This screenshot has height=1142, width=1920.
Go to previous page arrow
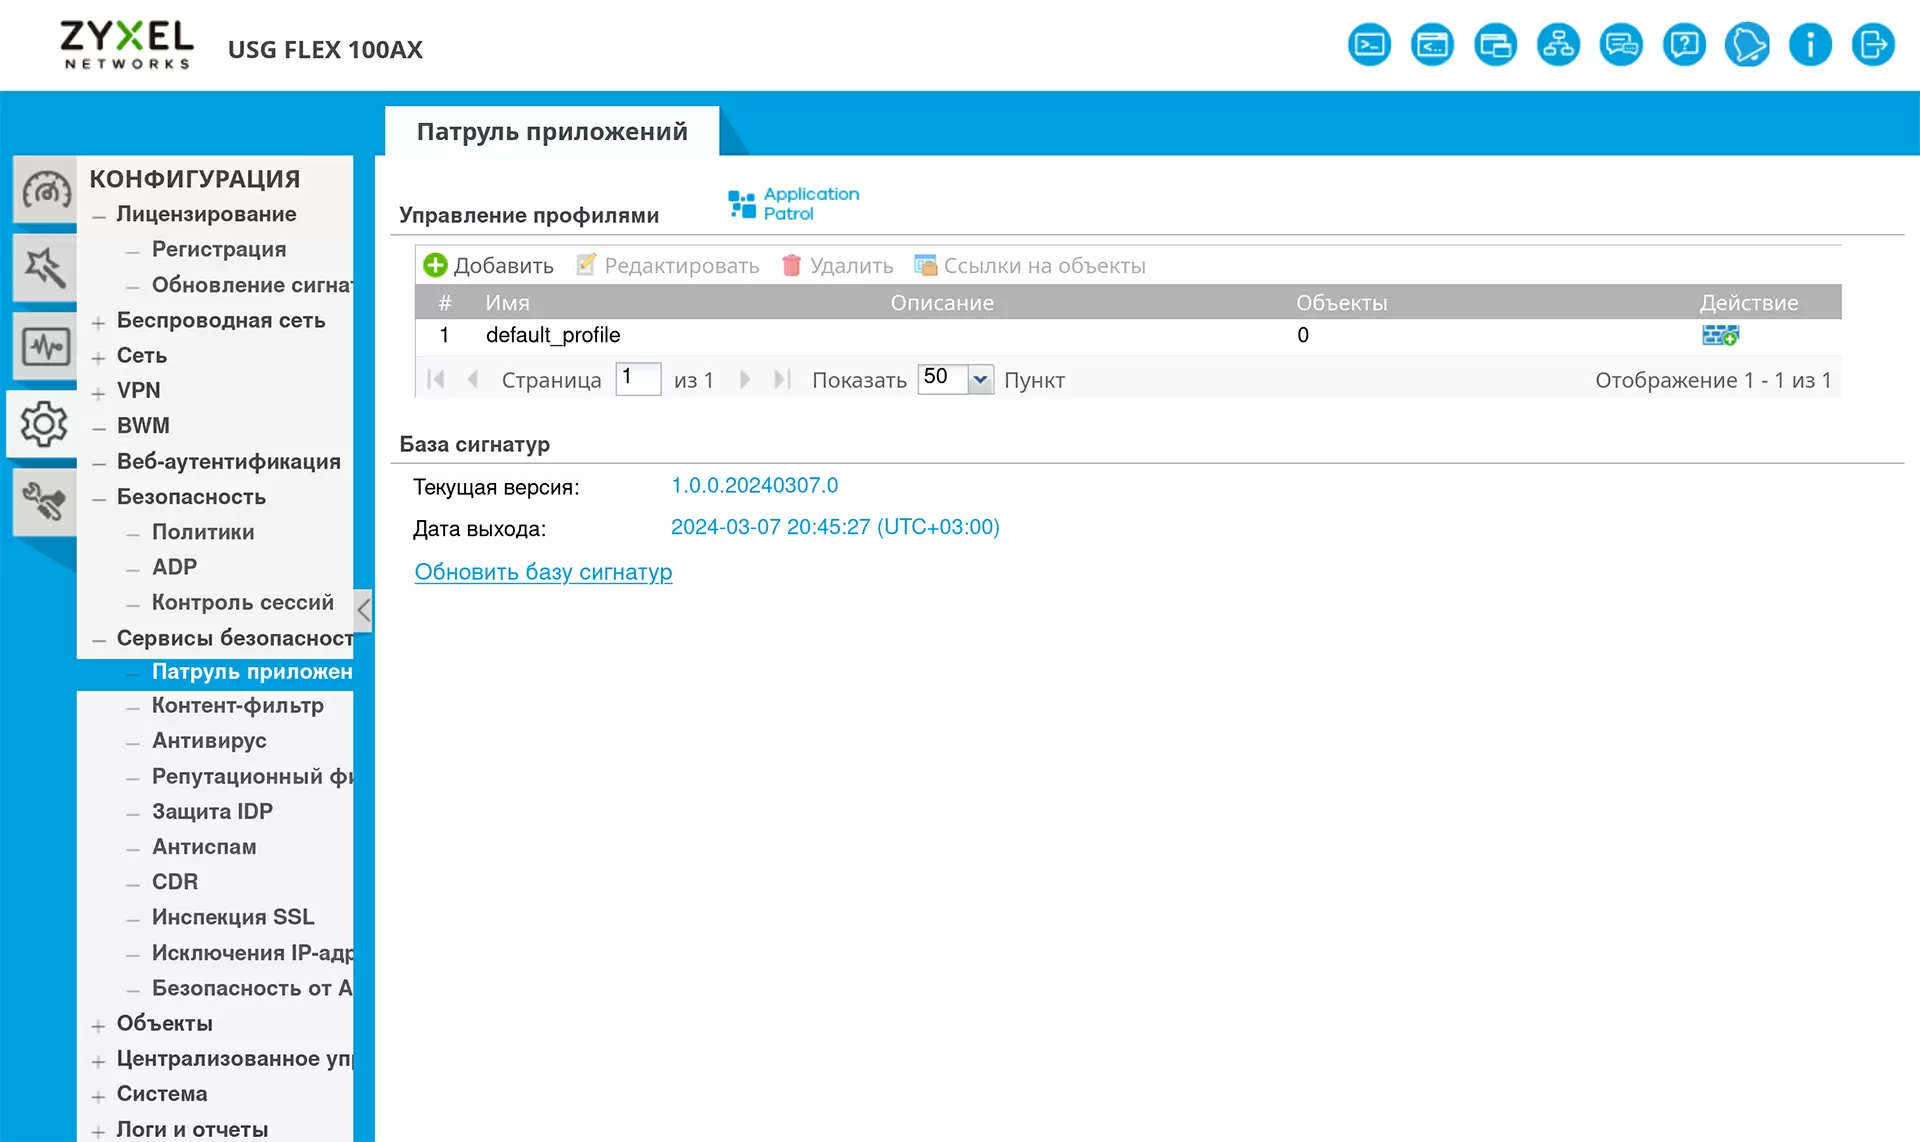coord(473,379)
